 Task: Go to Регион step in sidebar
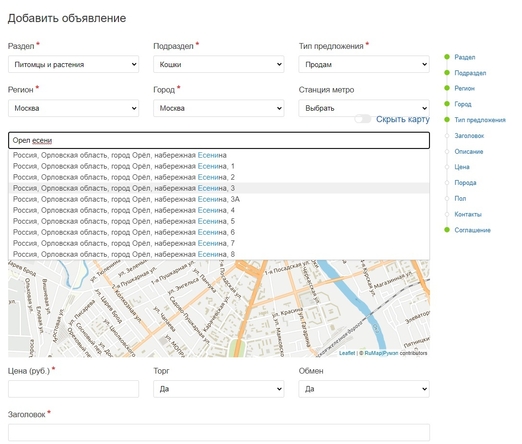tap(464, 88)
